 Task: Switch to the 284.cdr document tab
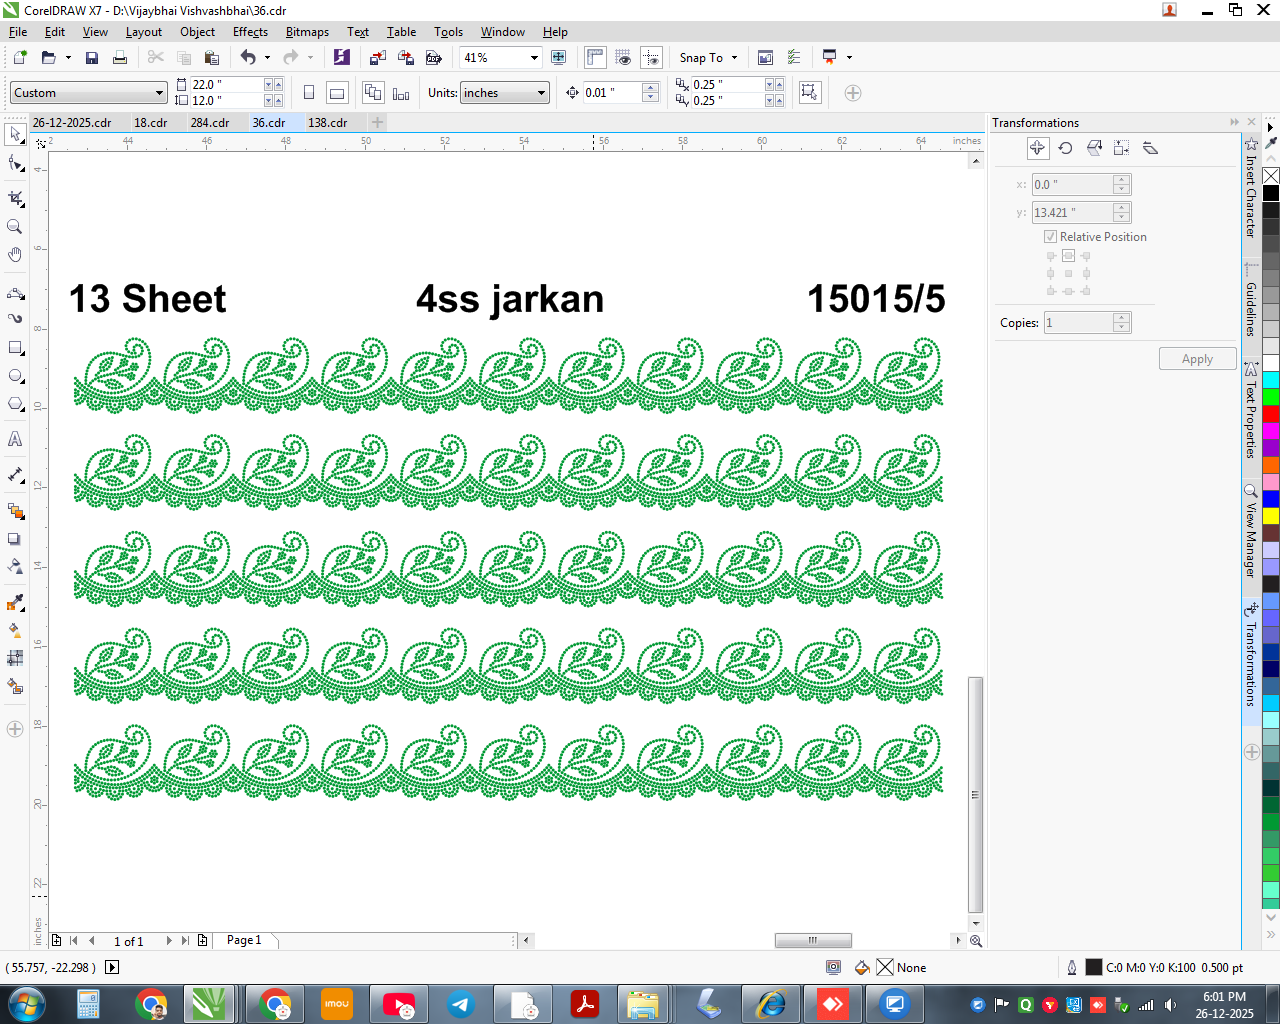(x=210, y=123)
